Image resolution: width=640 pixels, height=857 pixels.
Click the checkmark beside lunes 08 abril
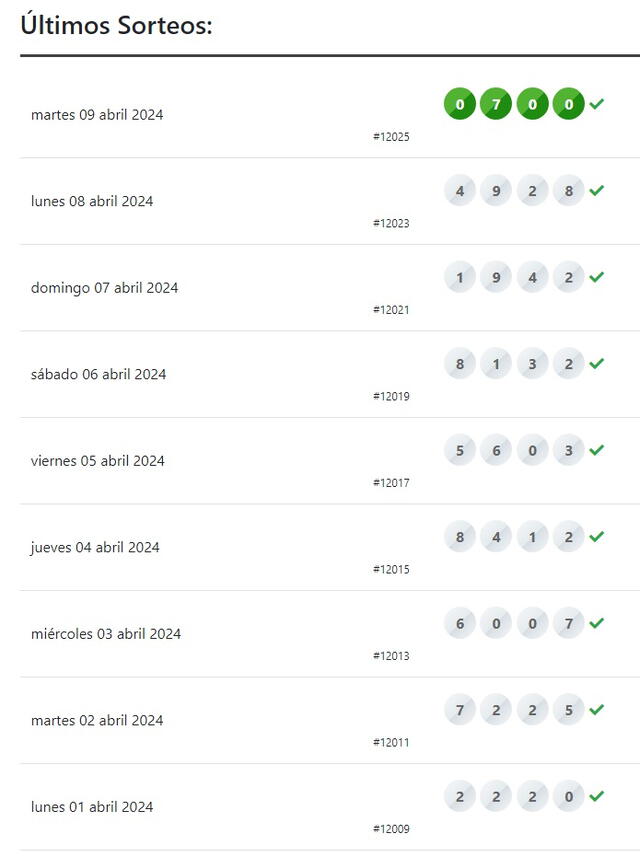click(597, 190)
